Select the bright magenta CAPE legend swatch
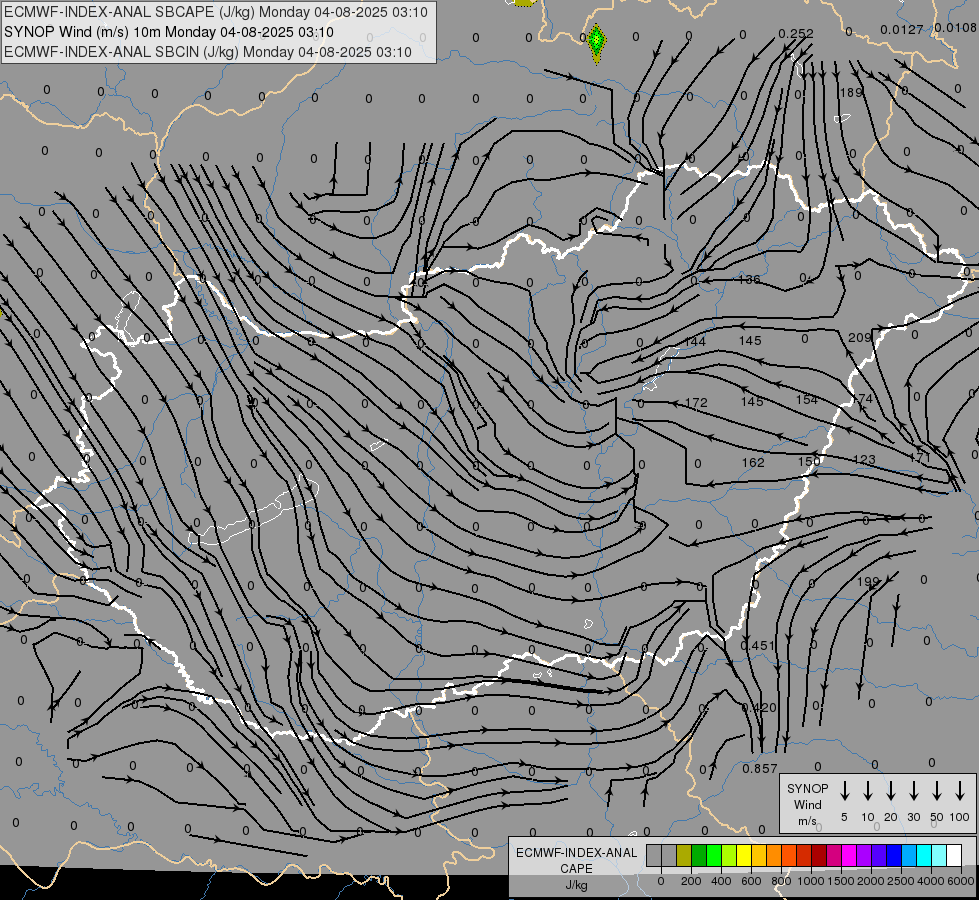 click(x=849, y=855)
